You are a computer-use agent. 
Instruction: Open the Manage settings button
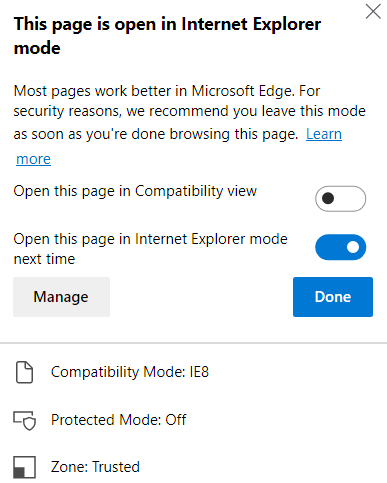click(x=61, y=297)
